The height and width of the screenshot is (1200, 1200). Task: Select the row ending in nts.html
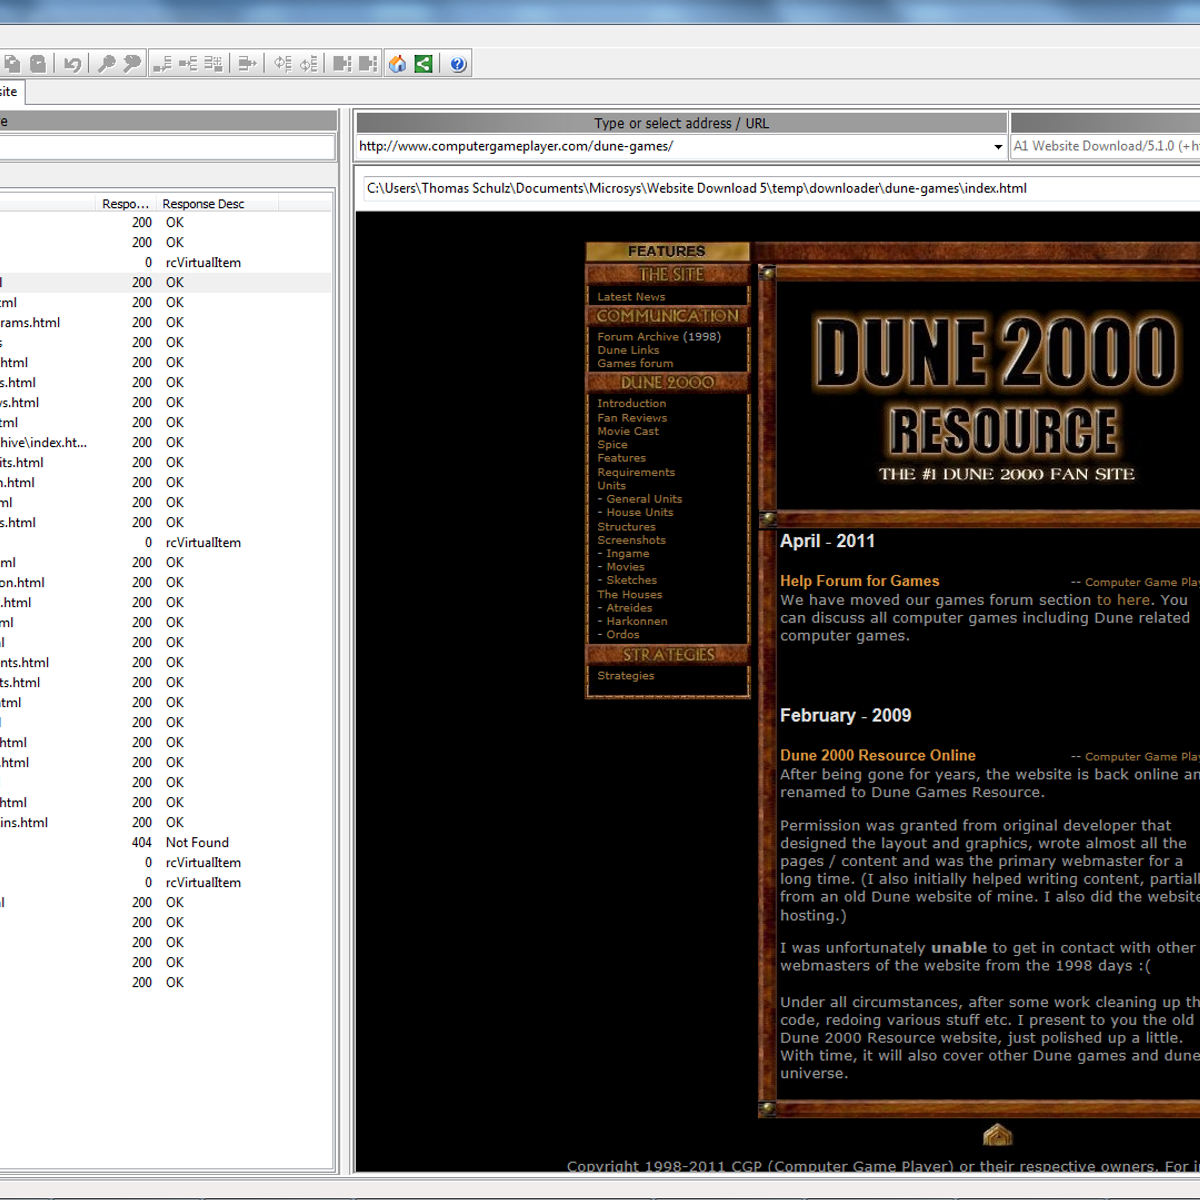166,662
